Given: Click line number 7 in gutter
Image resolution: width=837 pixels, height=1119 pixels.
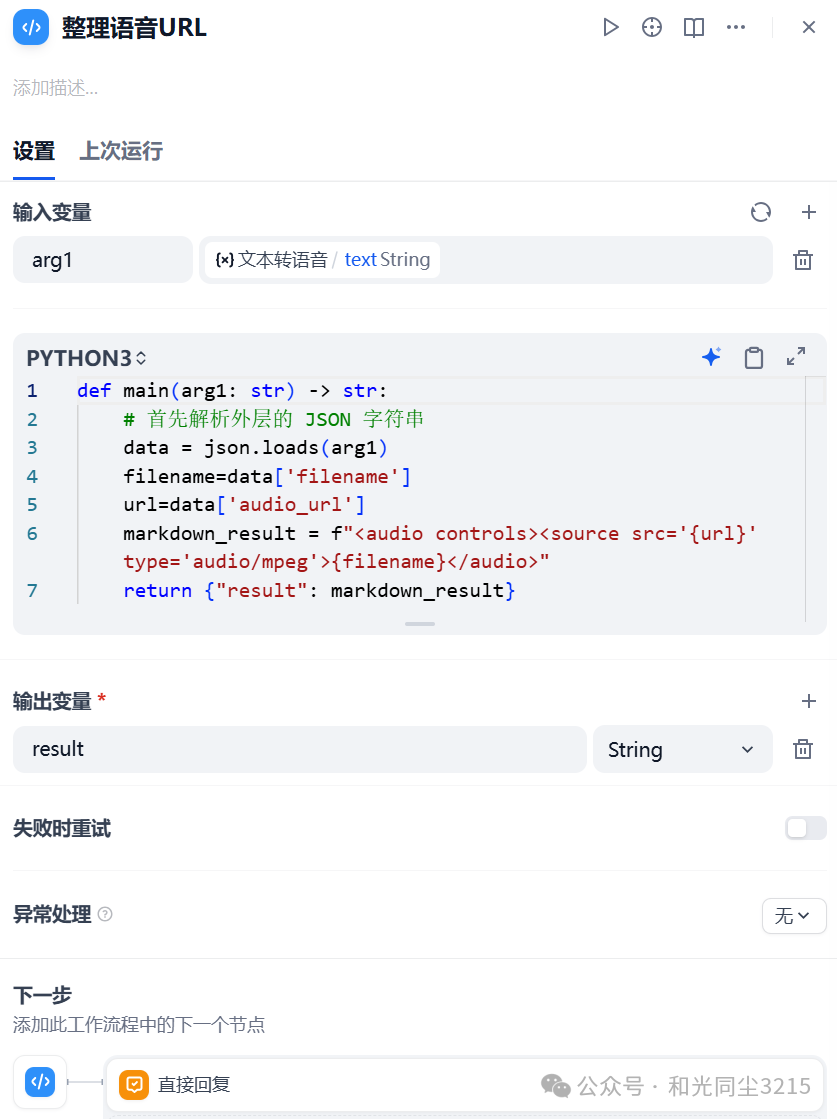Looking at the screenshot, I should (x=32, y=591).
